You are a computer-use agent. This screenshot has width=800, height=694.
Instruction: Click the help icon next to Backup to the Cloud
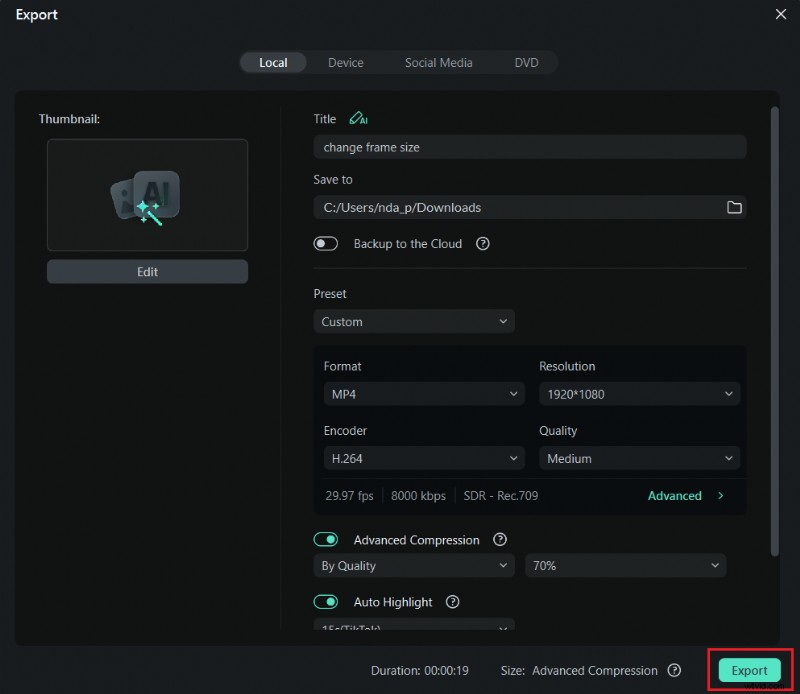tap(482, 243)
